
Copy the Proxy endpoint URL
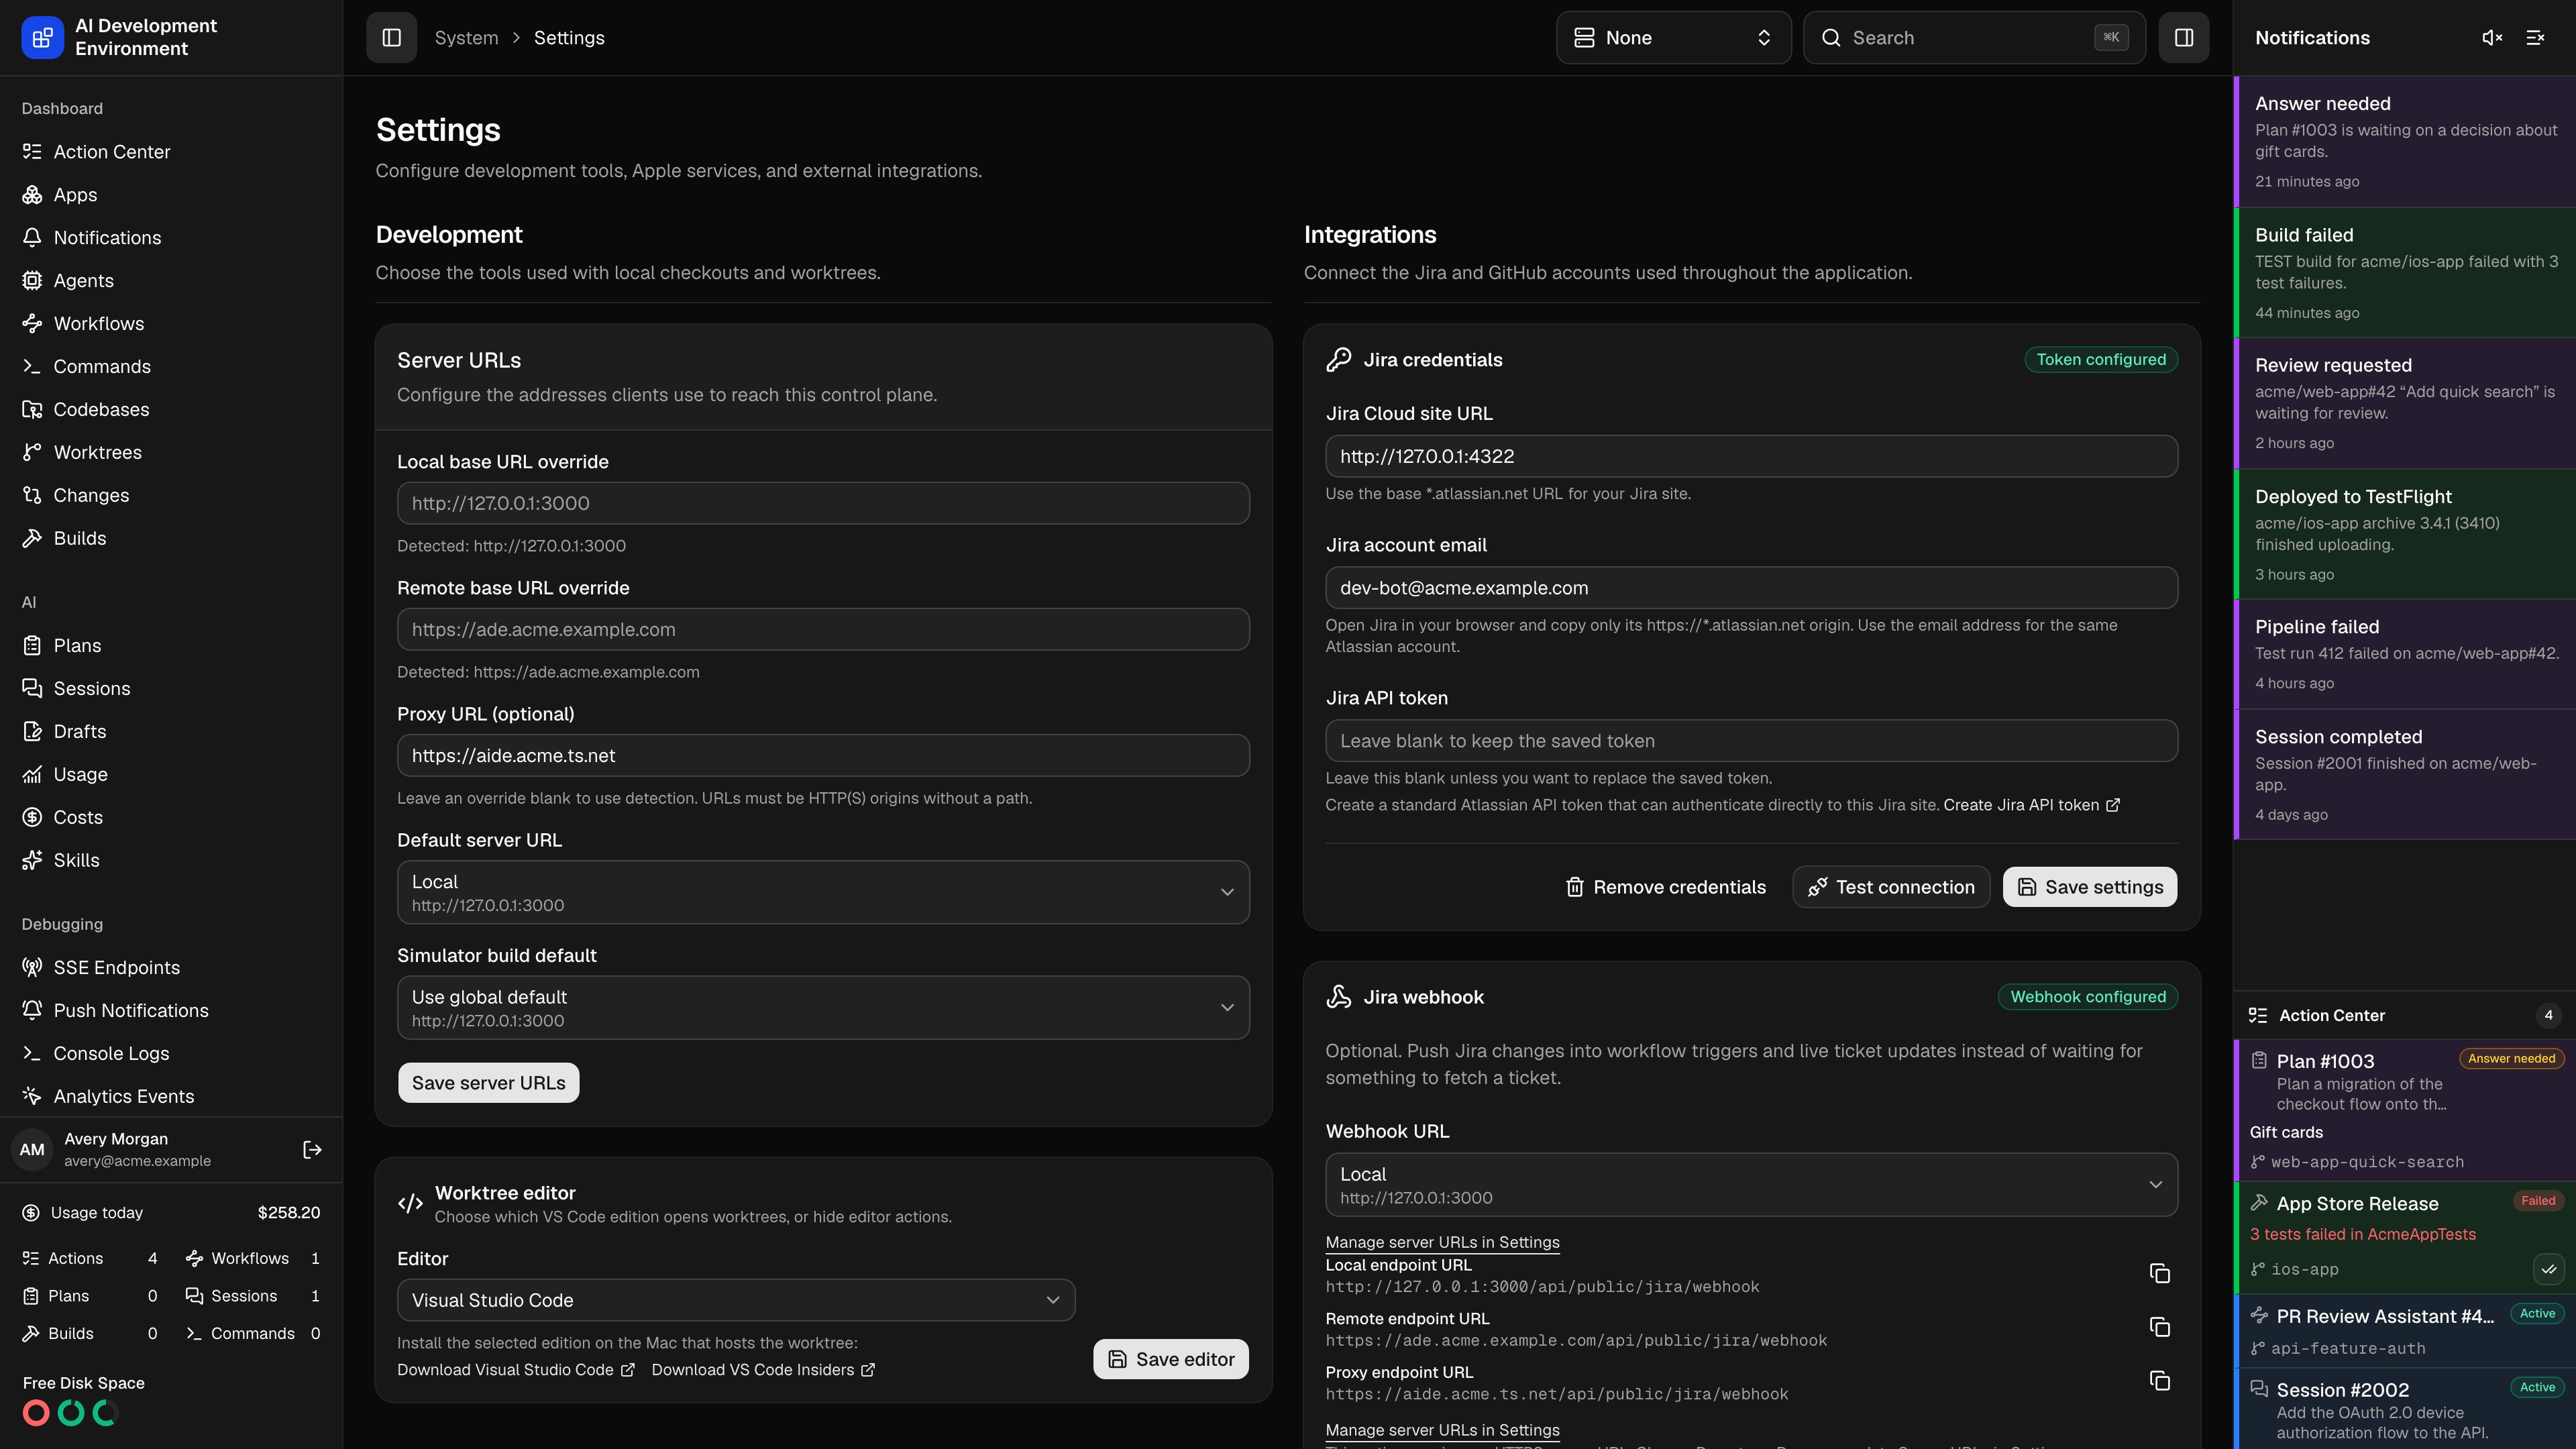[x=2160, y=1381]
